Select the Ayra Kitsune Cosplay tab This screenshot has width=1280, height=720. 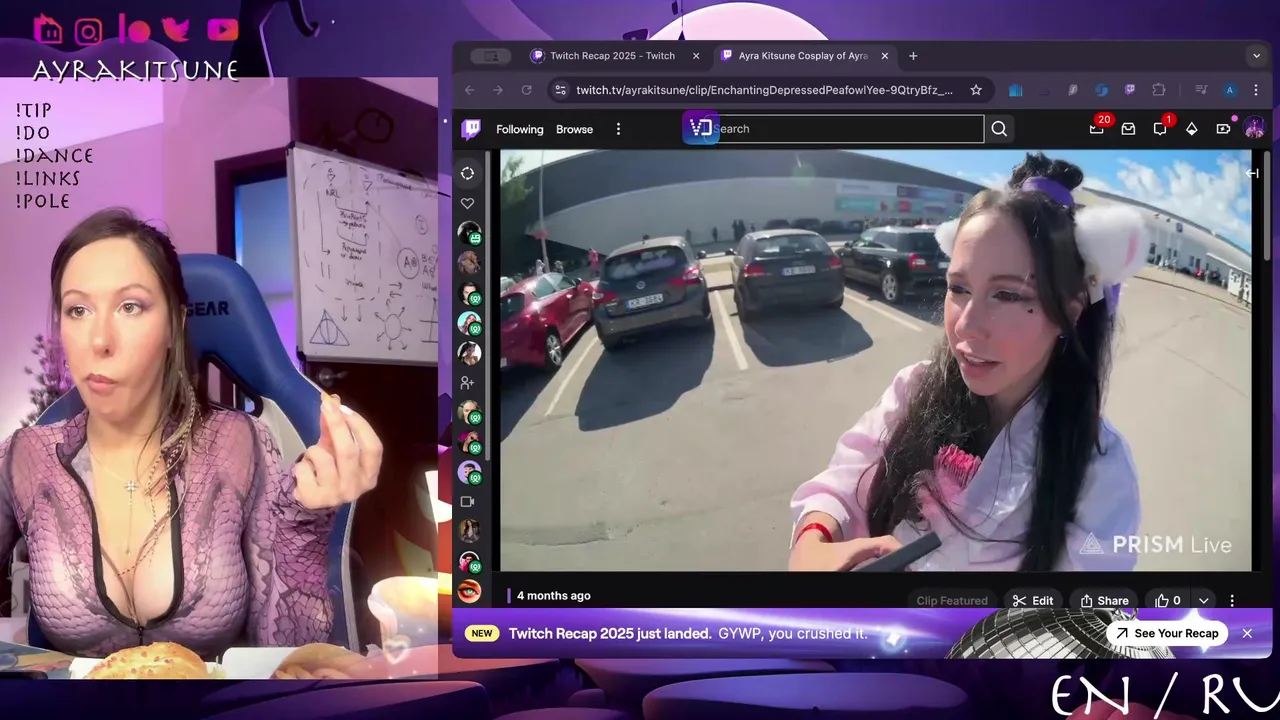coord(803,56)
